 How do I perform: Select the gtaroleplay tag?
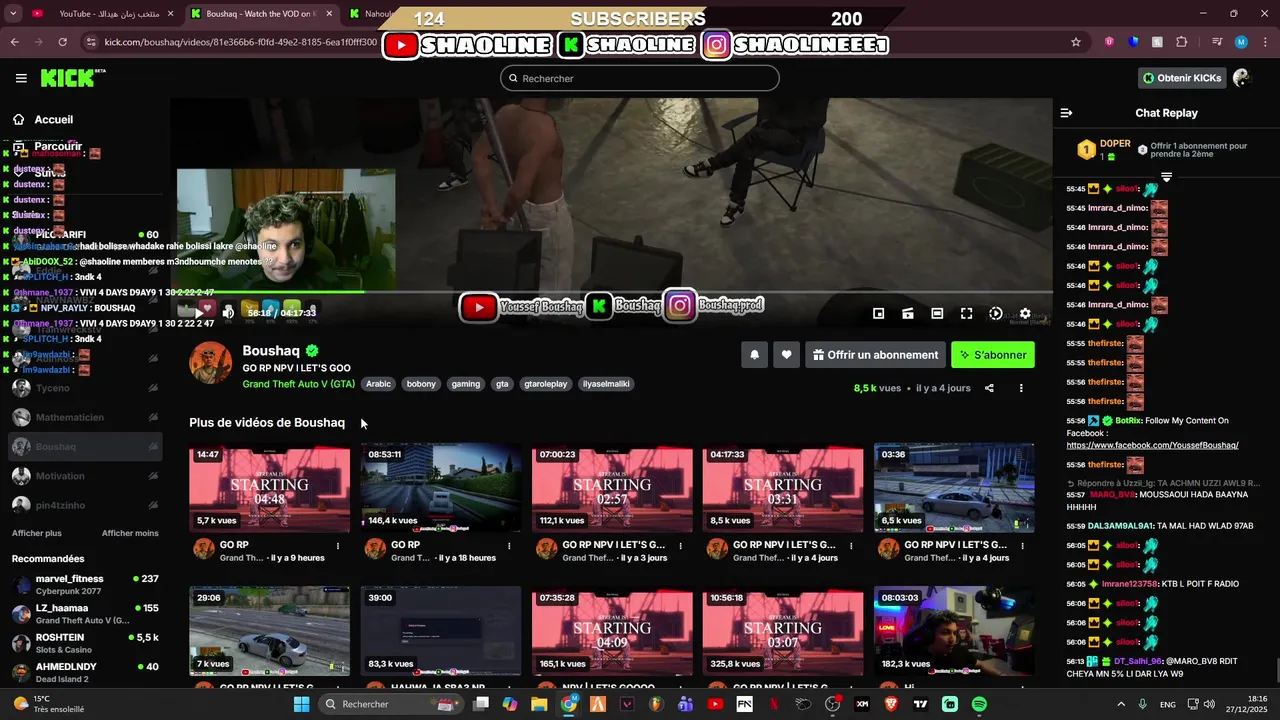pos(546,384)
